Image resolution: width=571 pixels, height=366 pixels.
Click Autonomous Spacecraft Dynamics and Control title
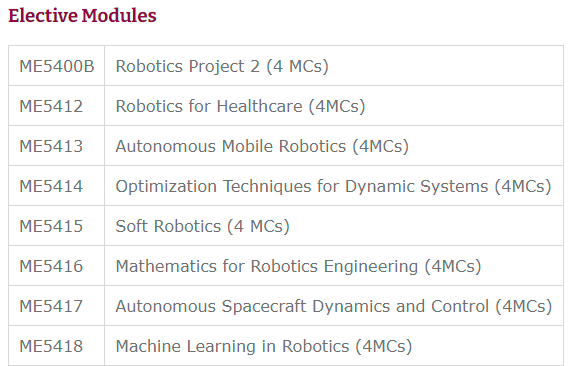coord(302,307)
